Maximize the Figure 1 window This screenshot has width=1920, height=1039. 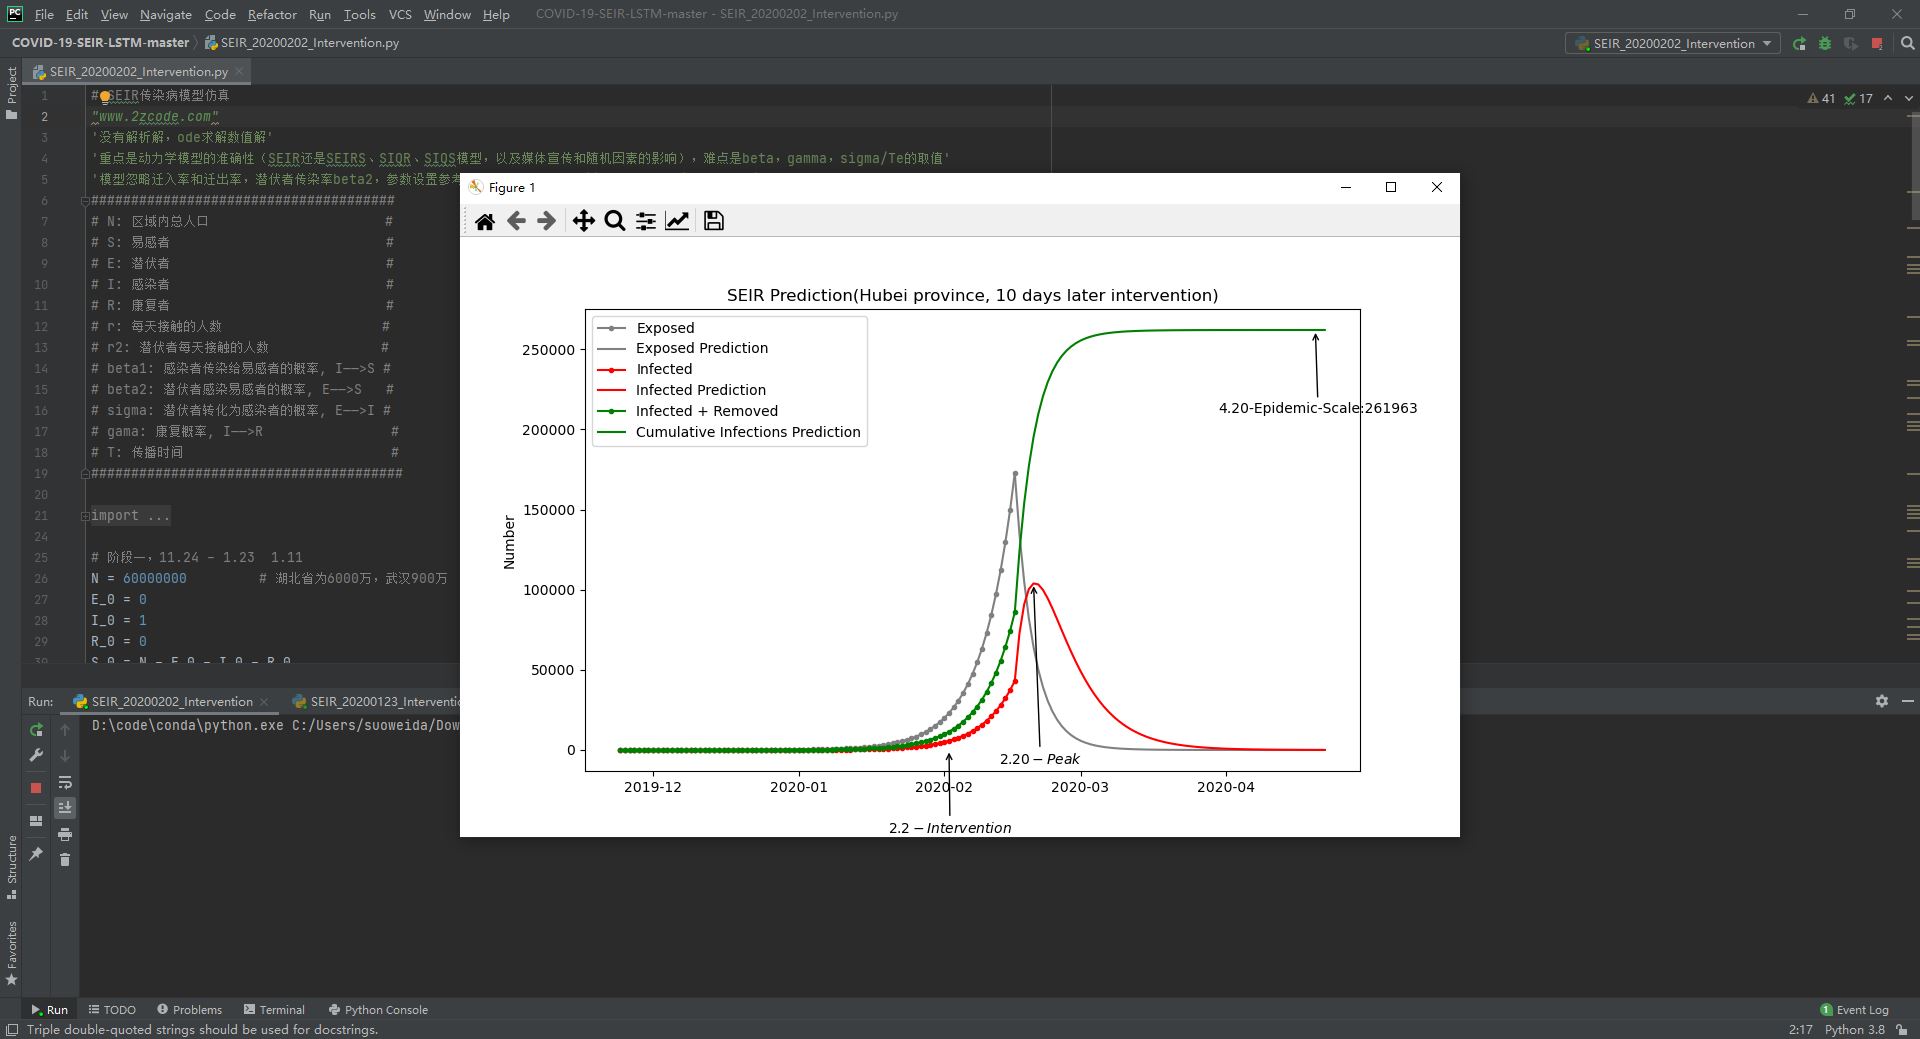1391,187
